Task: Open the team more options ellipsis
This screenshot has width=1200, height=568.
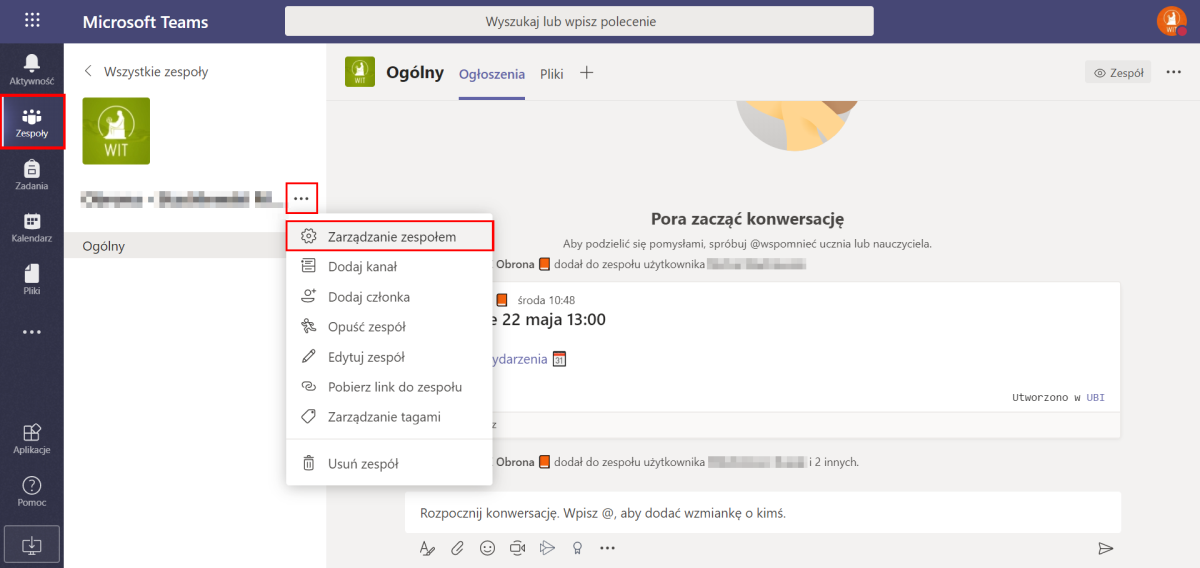Action: point(302,199)
